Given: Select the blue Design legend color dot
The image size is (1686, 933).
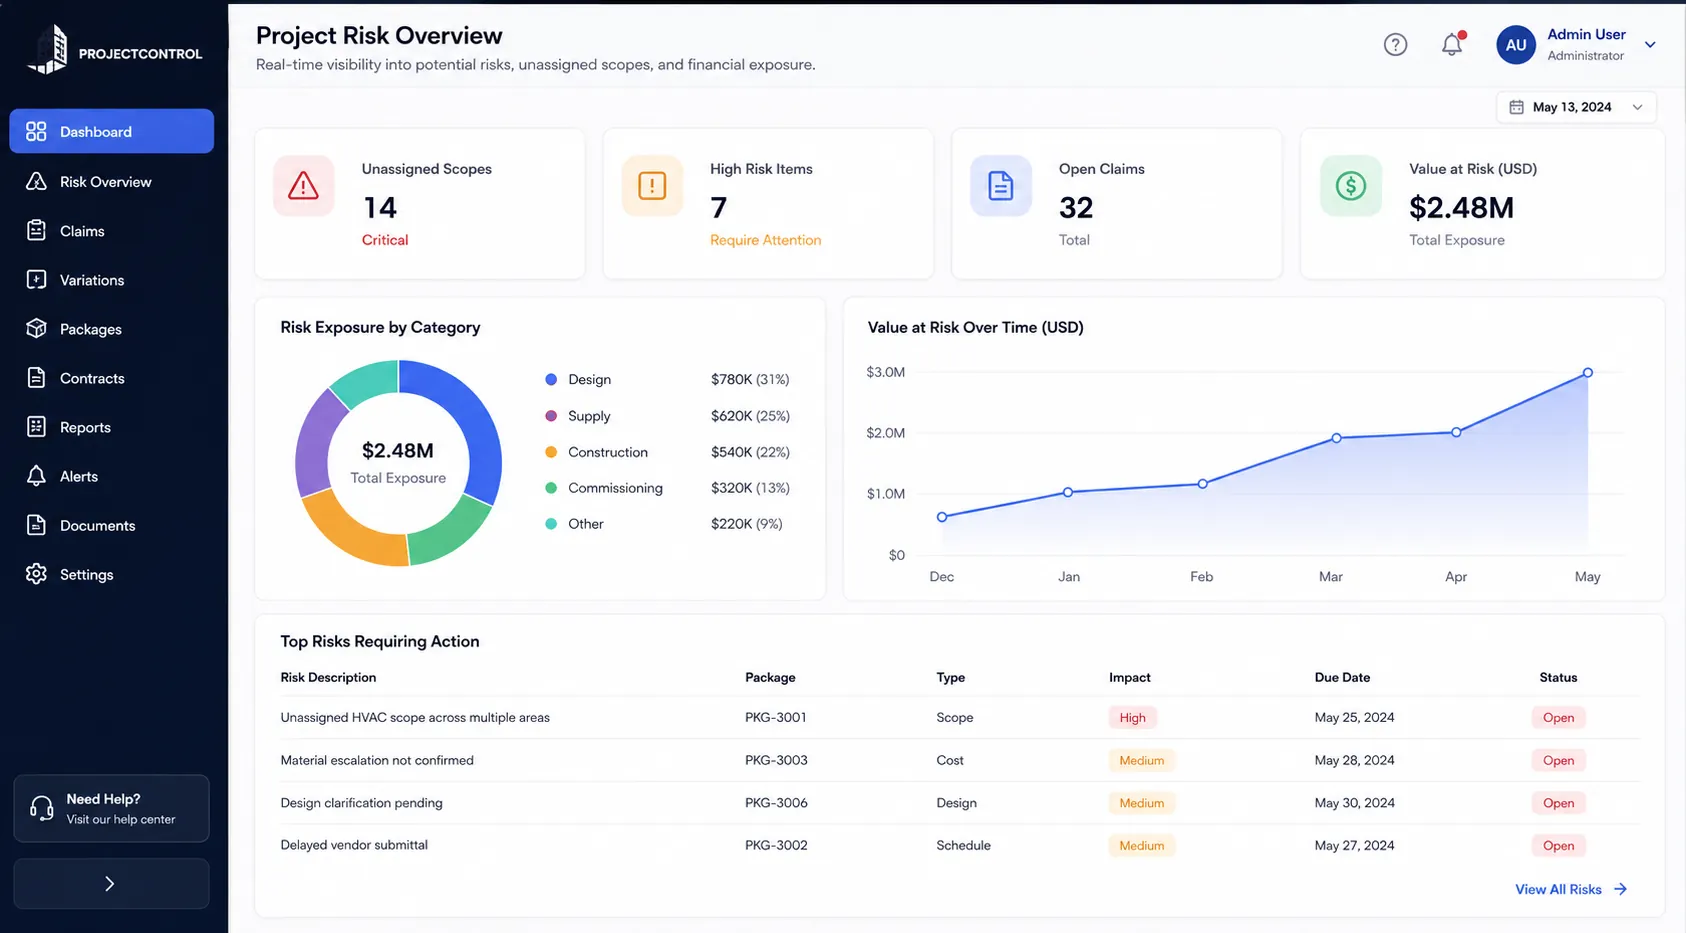Looking at the screenshot, I should 551,380.
